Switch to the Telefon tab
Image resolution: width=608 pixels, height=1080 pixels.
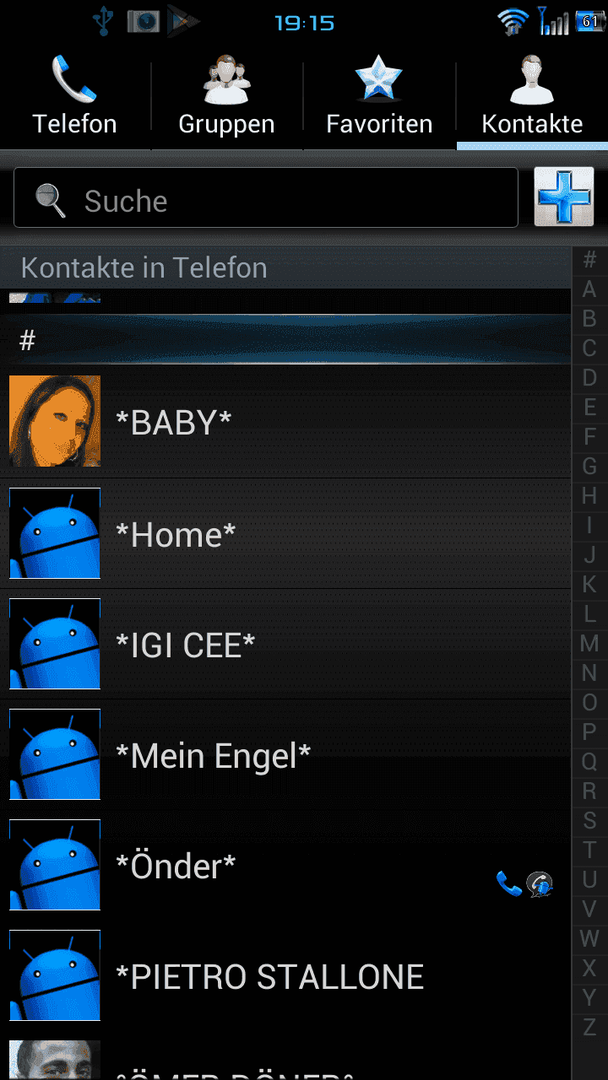click(74, 95)
